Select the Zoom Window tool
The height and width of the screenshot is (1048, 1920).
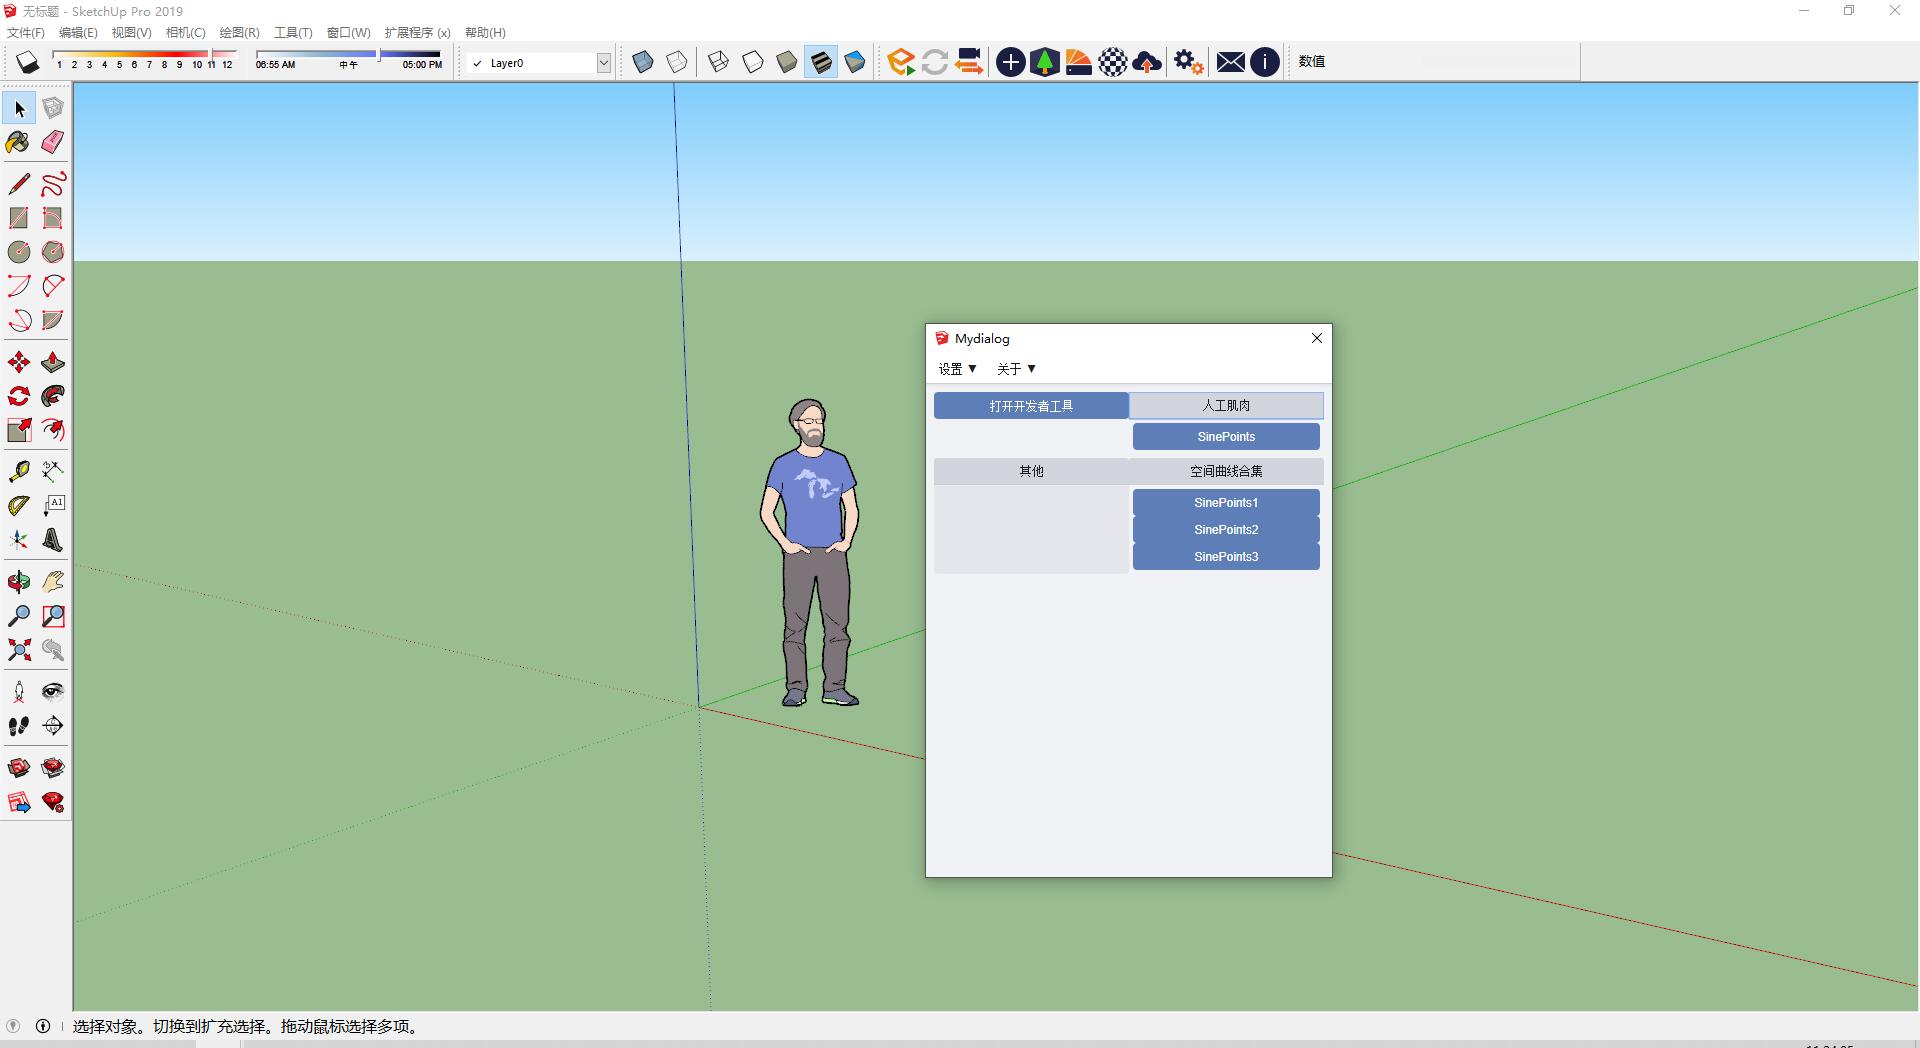[x=53, y=616]
